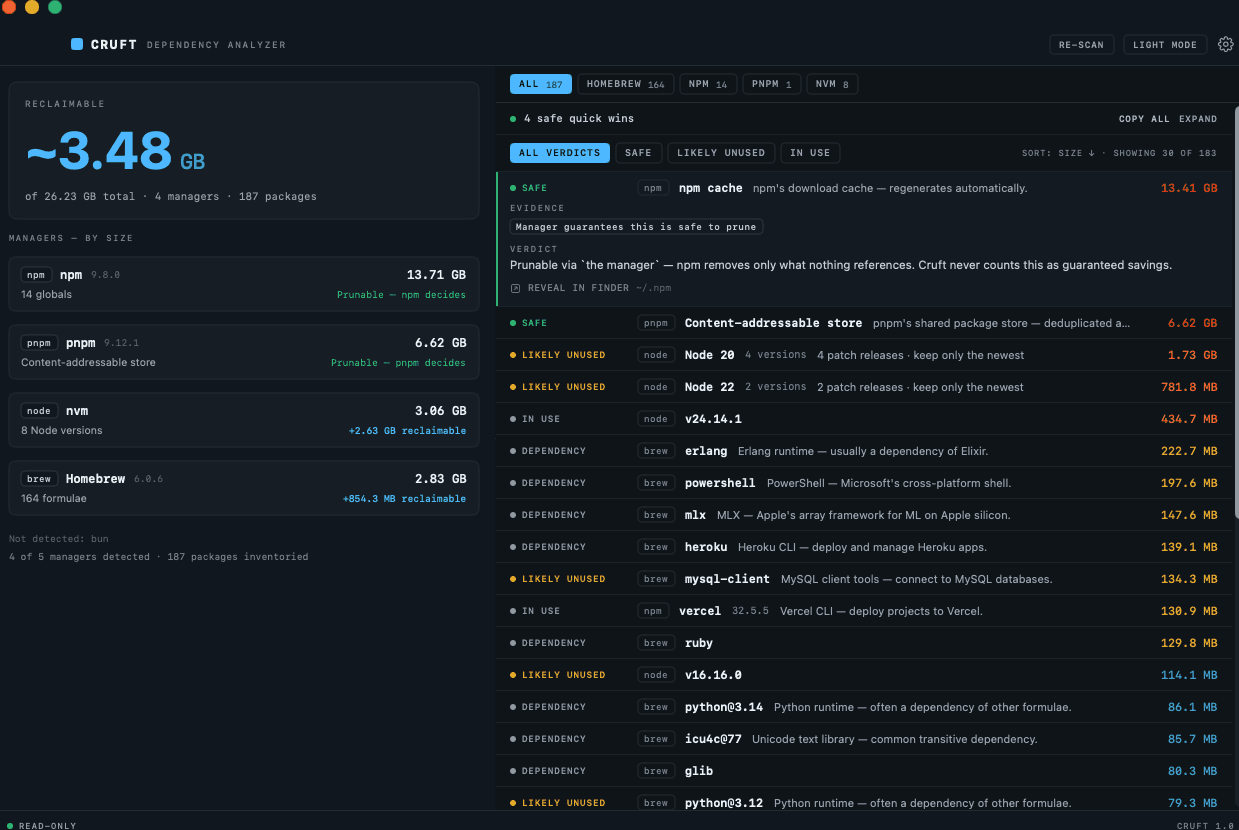Filter by IN USE verdict
1239x830 pixels.
tap(810, 153)
